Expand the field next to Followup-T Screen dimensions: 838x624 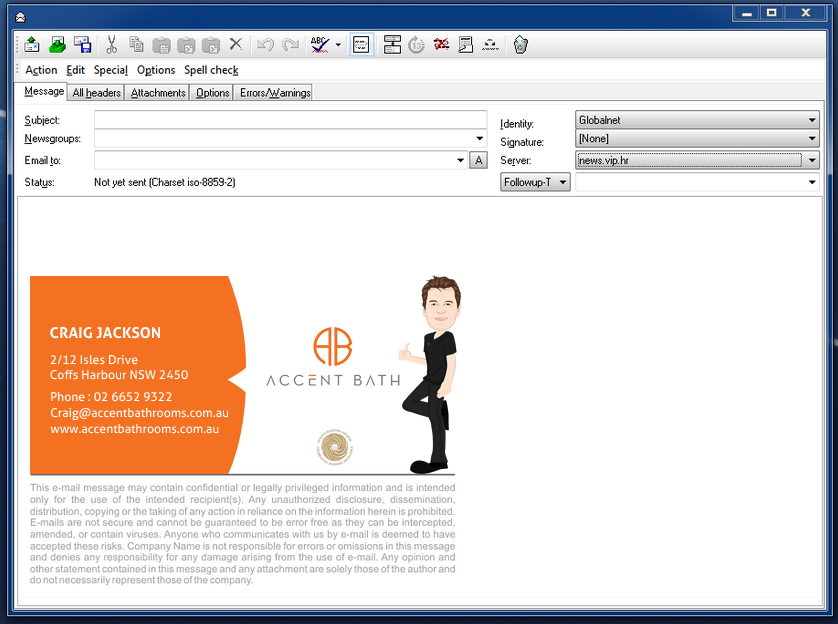click(812, 182)
